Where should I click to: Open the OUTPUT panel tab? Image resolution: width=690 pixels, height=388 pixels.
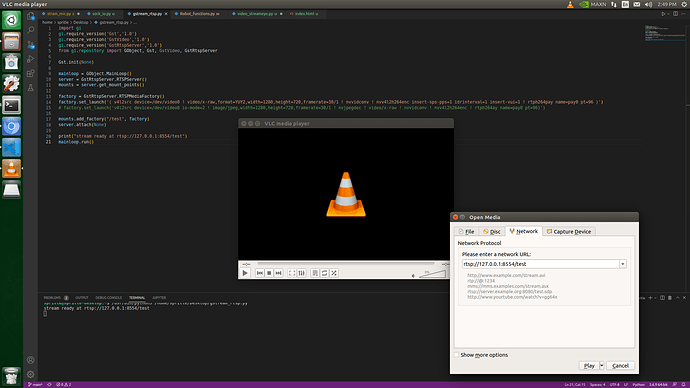[81, 298]
